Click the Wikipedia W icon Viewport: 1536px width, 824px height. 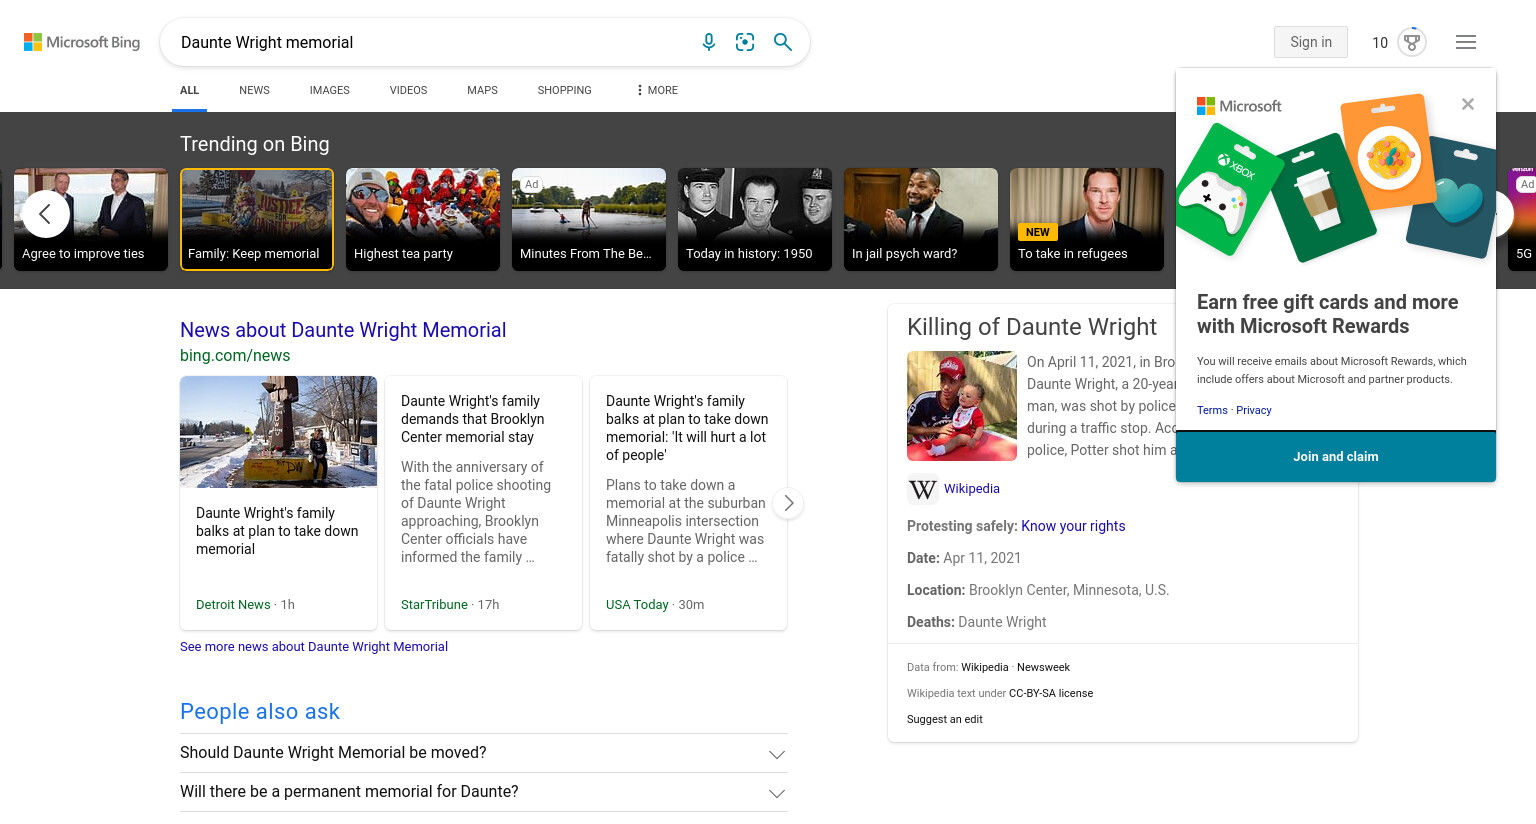pos(922,489)
